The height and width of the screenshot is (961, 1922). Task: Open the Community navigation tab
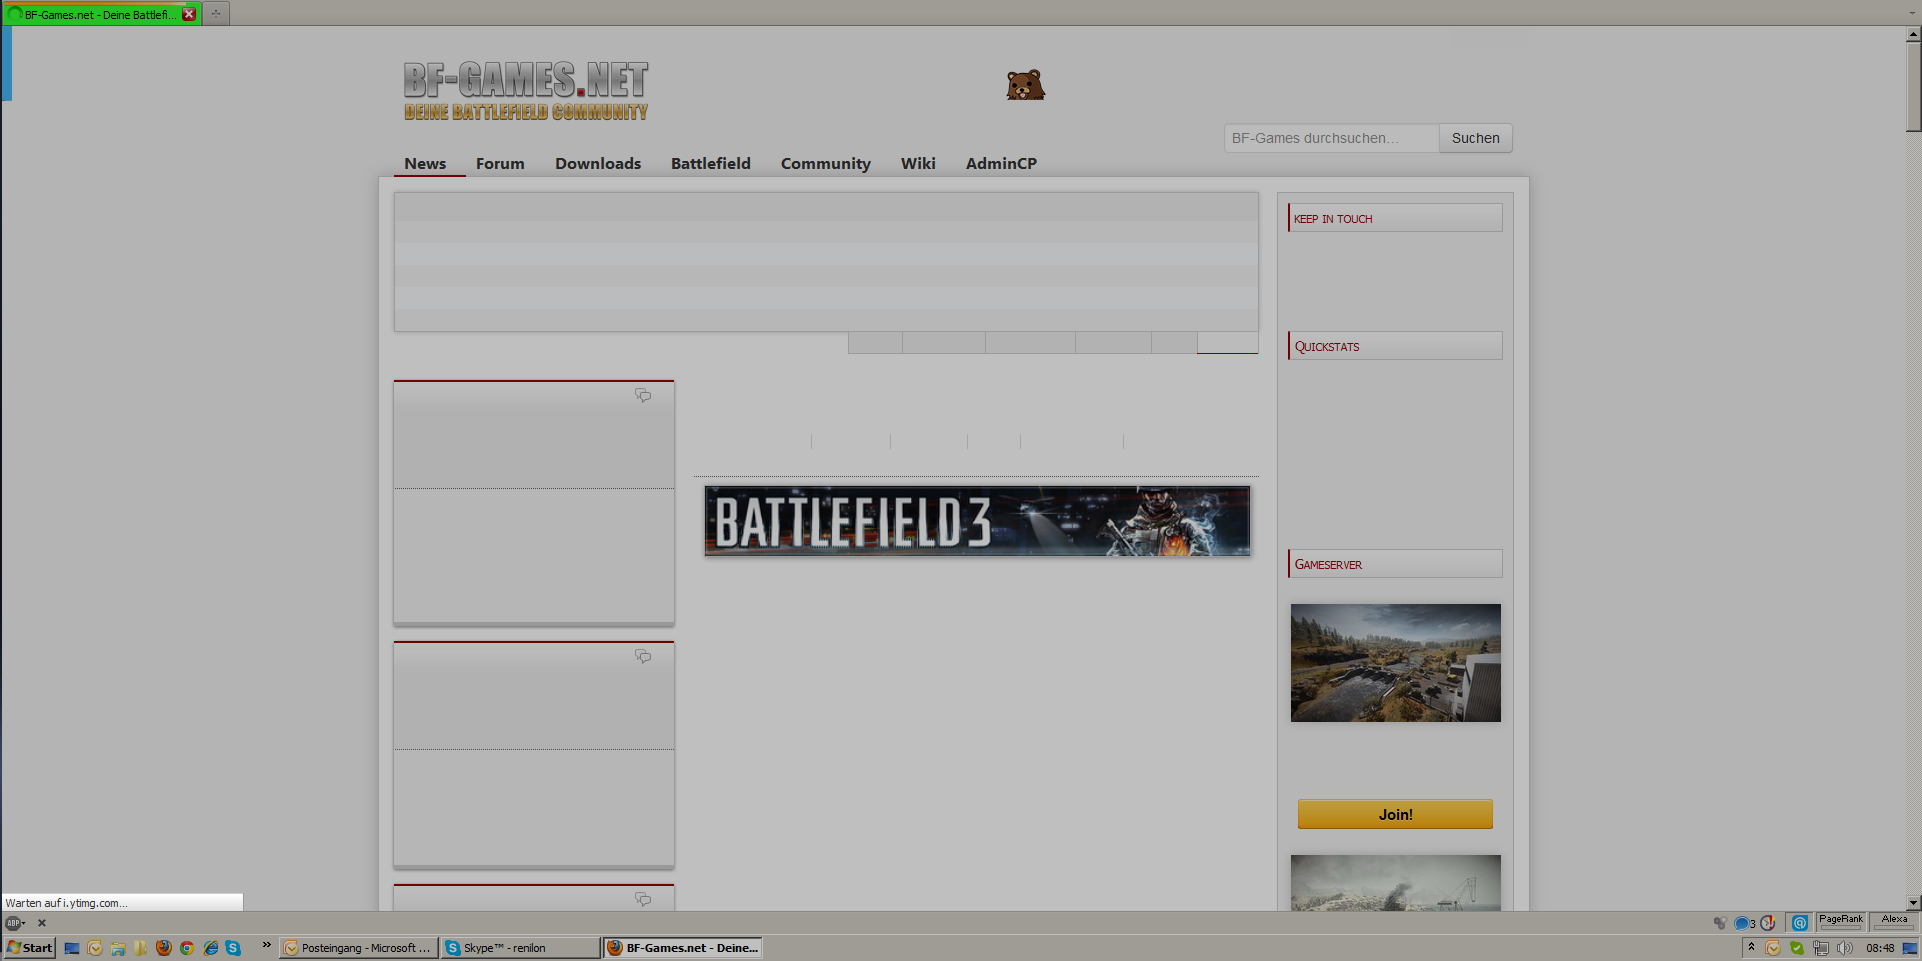click(x=826, y=164)
